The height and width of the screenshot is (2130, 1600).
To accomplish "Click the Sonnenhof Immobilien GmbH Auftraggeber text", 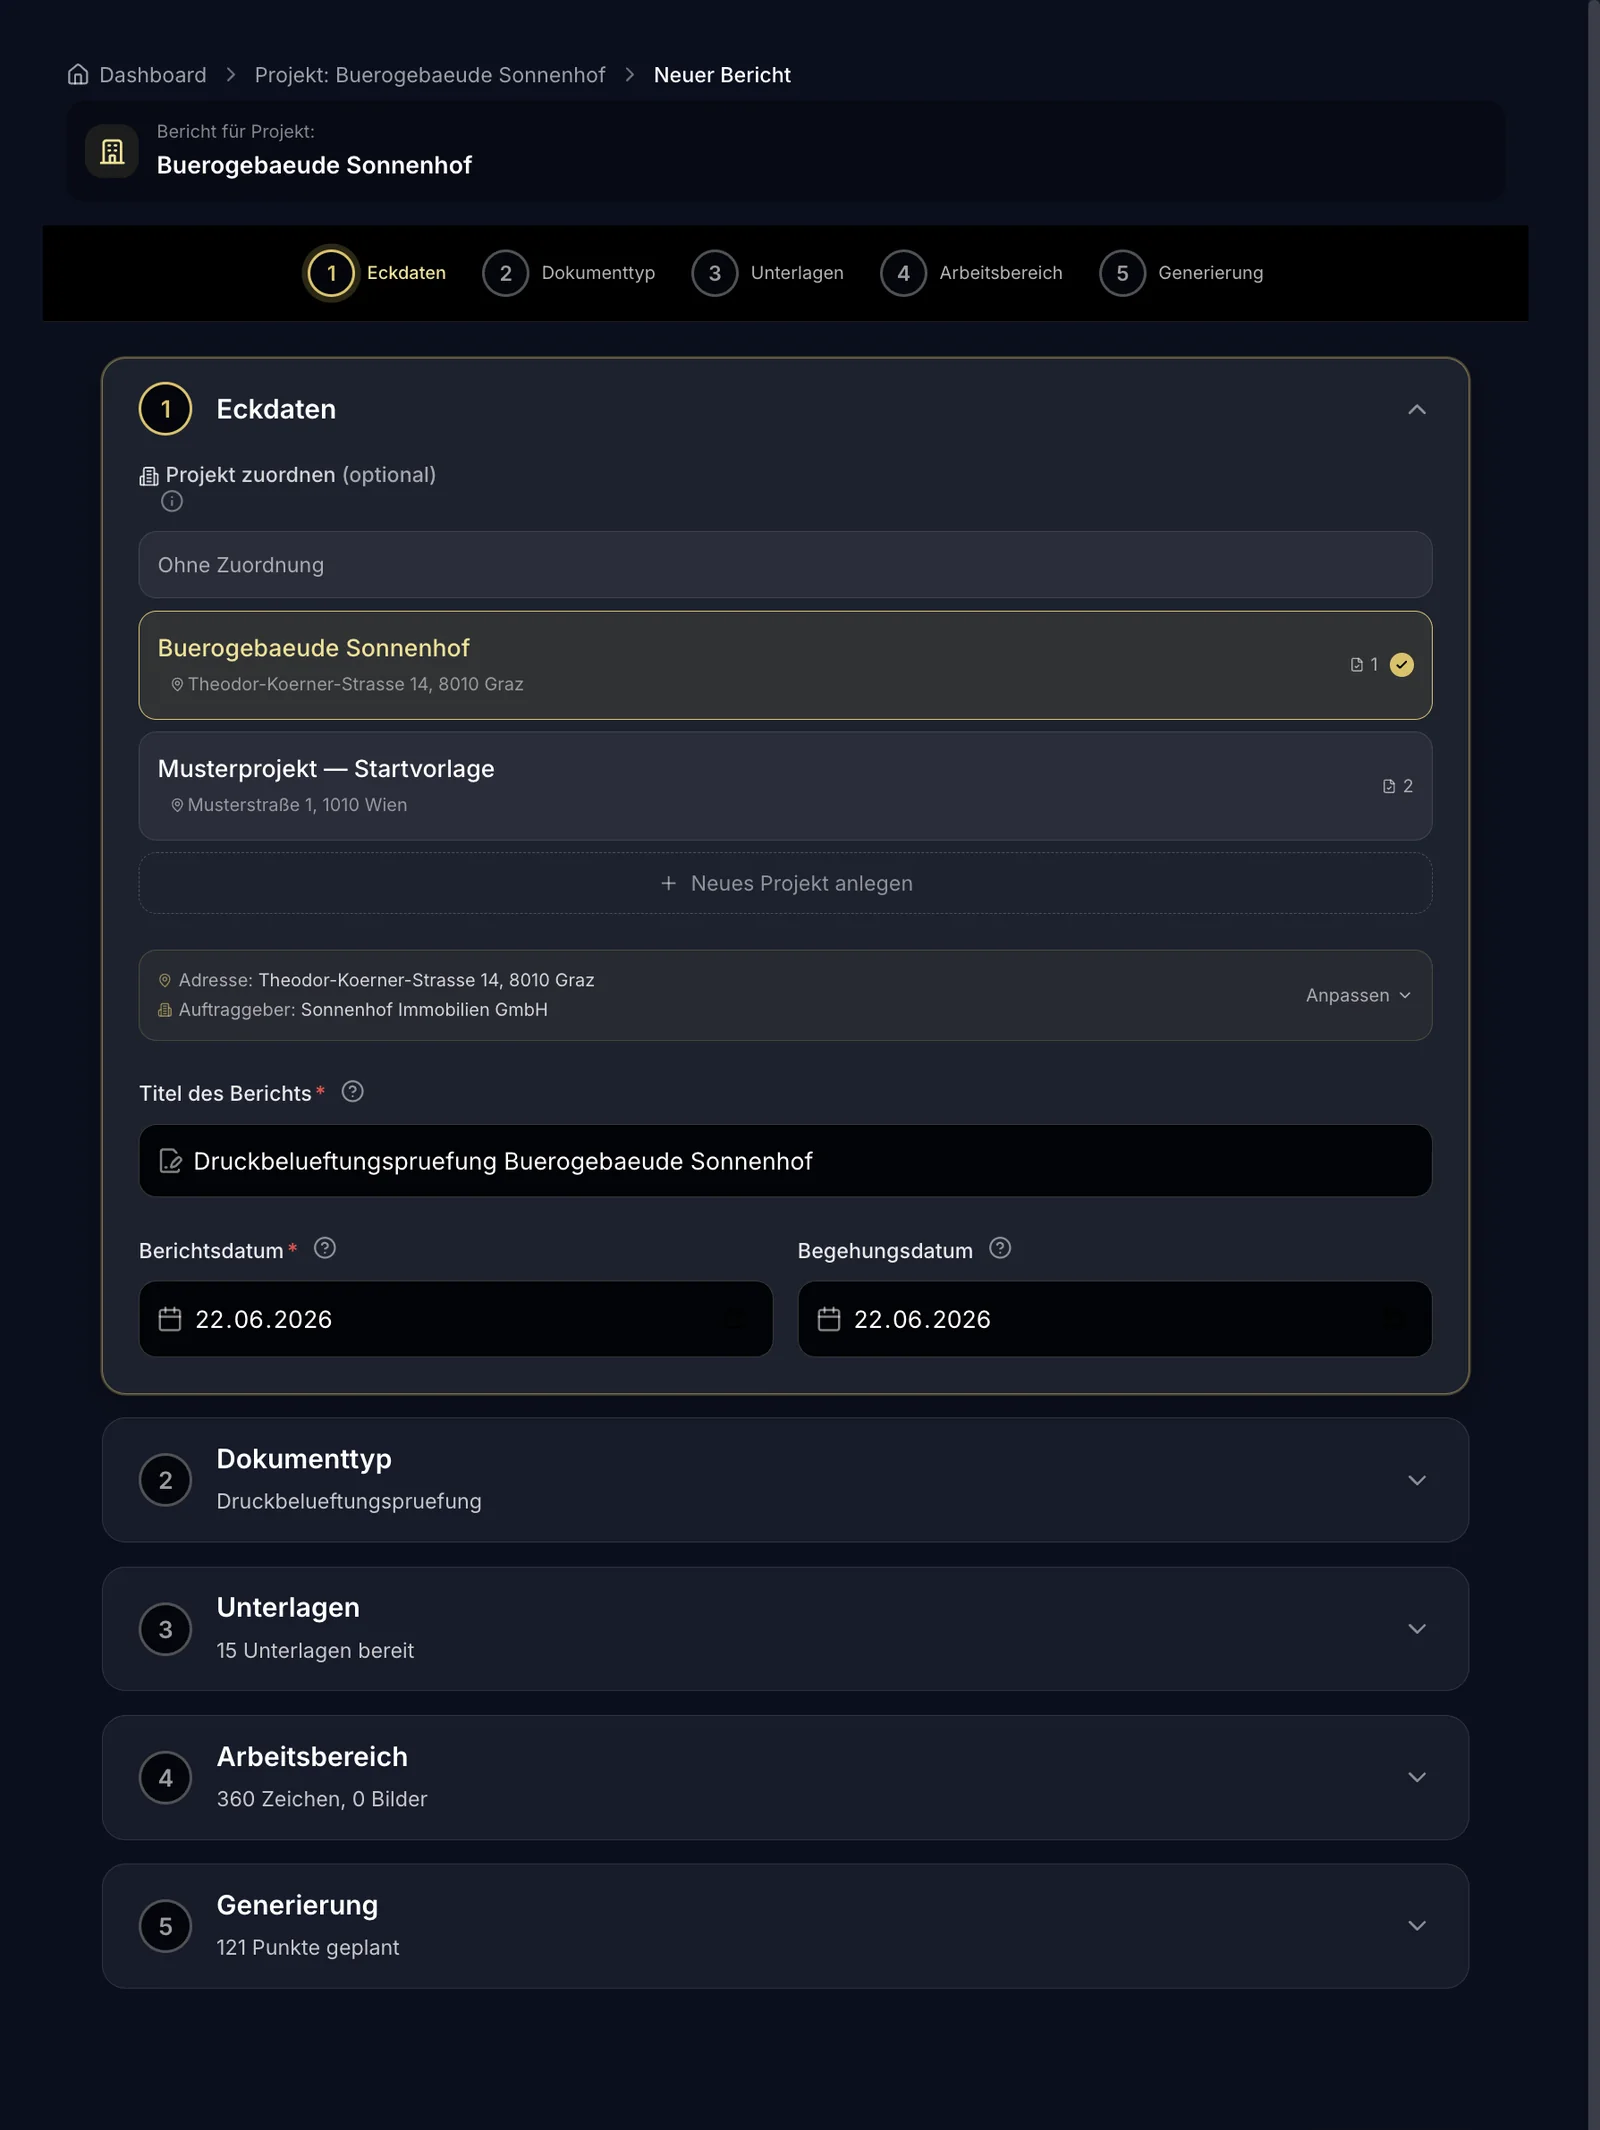I will point(424,1010).
